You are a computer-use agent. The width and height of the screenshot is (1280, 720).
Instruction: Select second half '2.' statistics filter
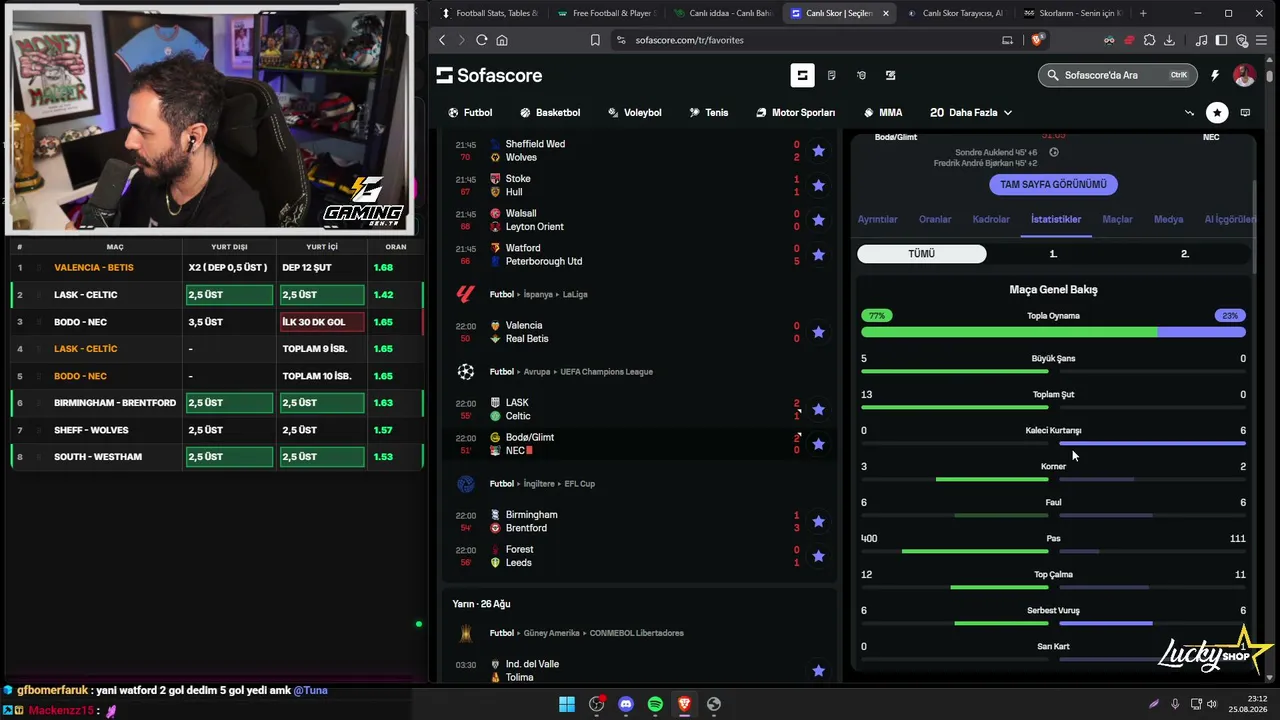point(1185,254)
